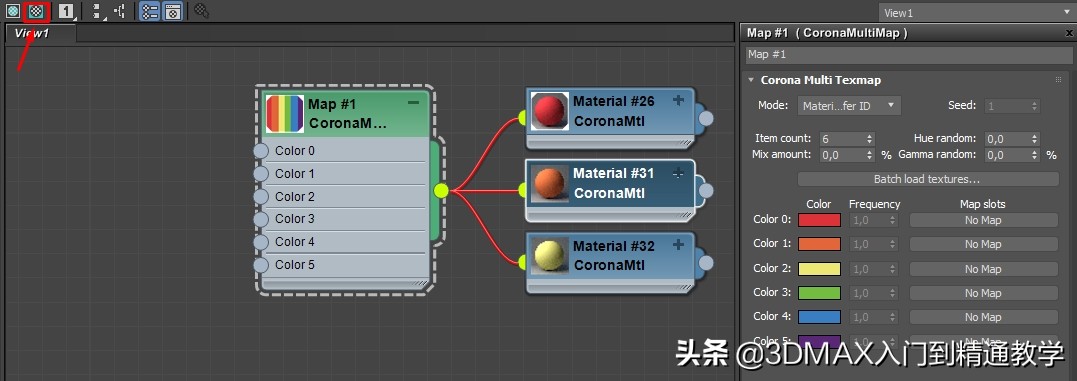Toggle the Parameter Editor panel icon
This screenshot has width=1077, height=381.
tap(173, 11)
